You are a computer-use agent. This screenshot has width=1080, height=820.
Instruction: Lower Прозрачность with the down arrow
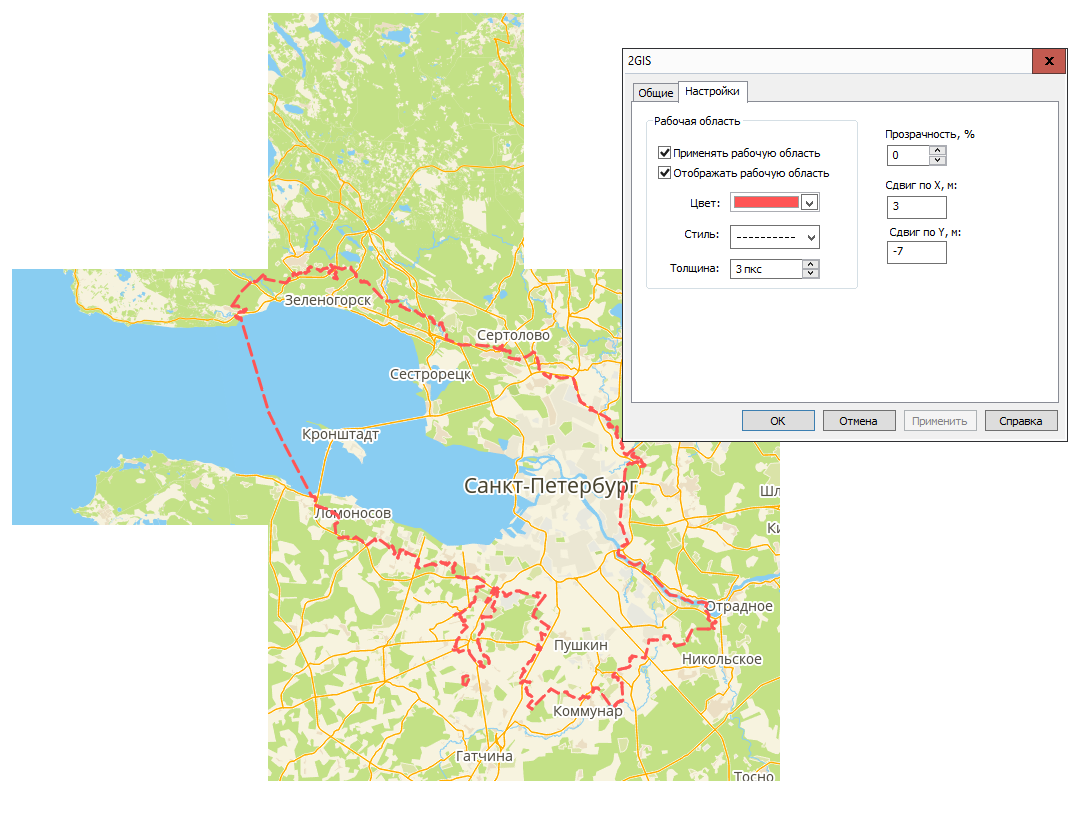(x=937, y=160)
